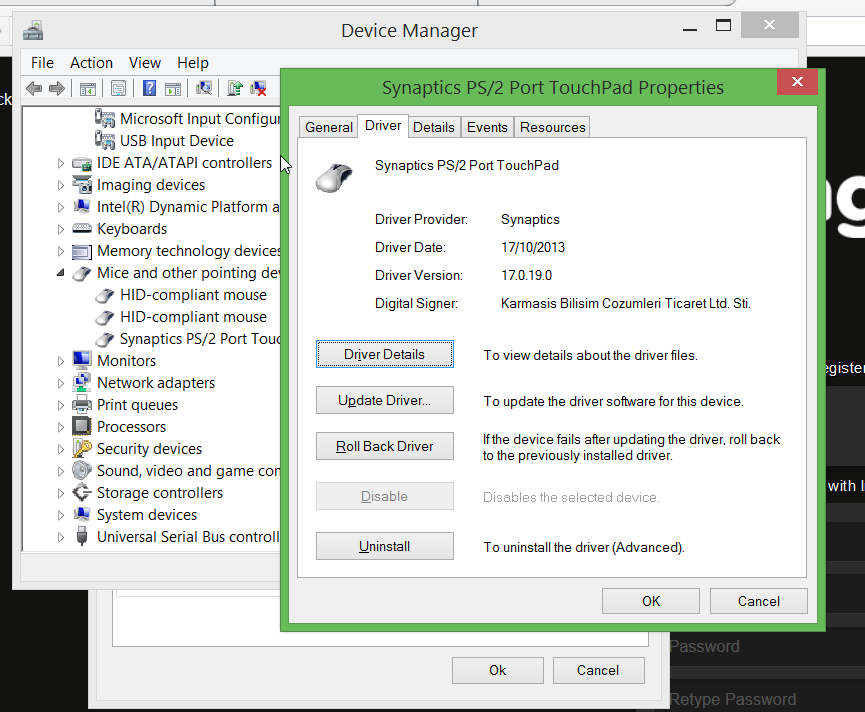Toggle the show/hide action pane toolbar icon
Screen dimensions: 865x712
(x=173, y=88)
